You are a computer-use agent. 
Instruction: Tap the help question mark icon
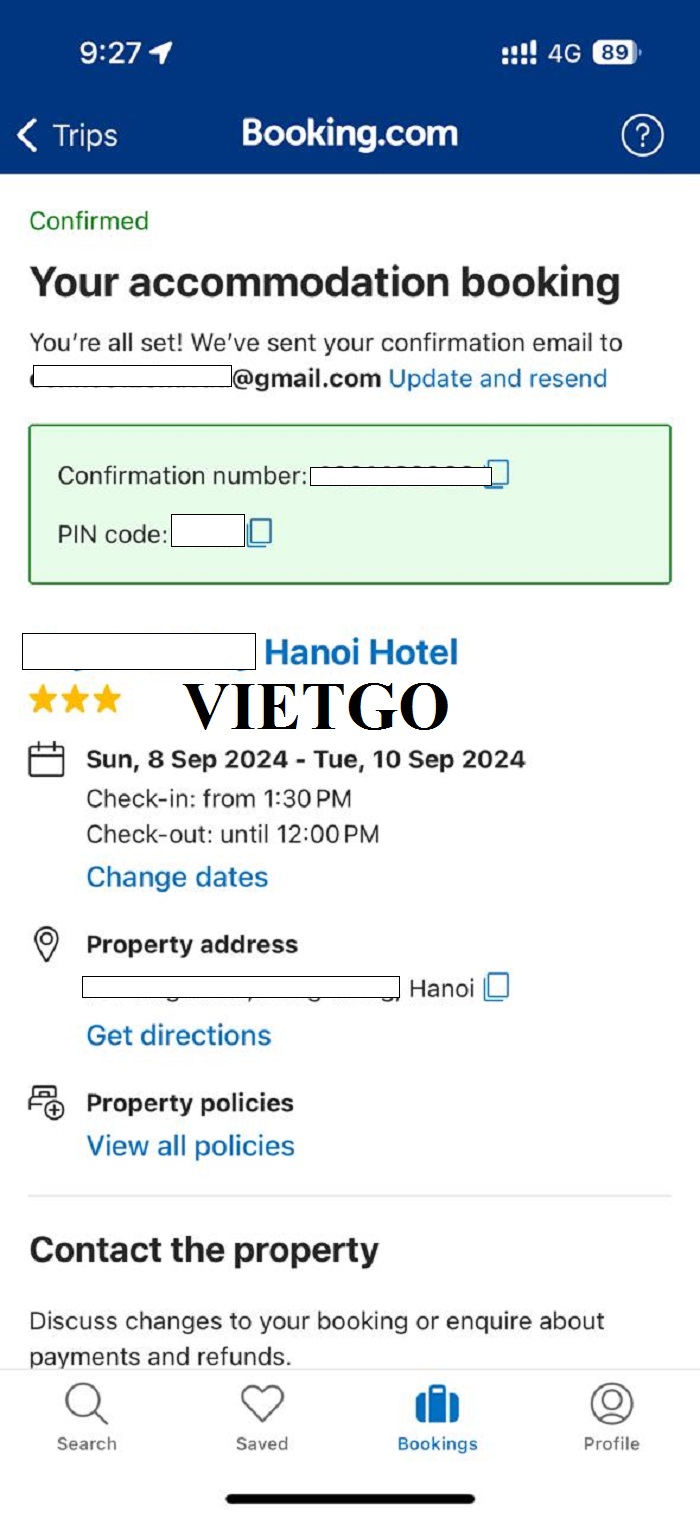tap(642, 135)
